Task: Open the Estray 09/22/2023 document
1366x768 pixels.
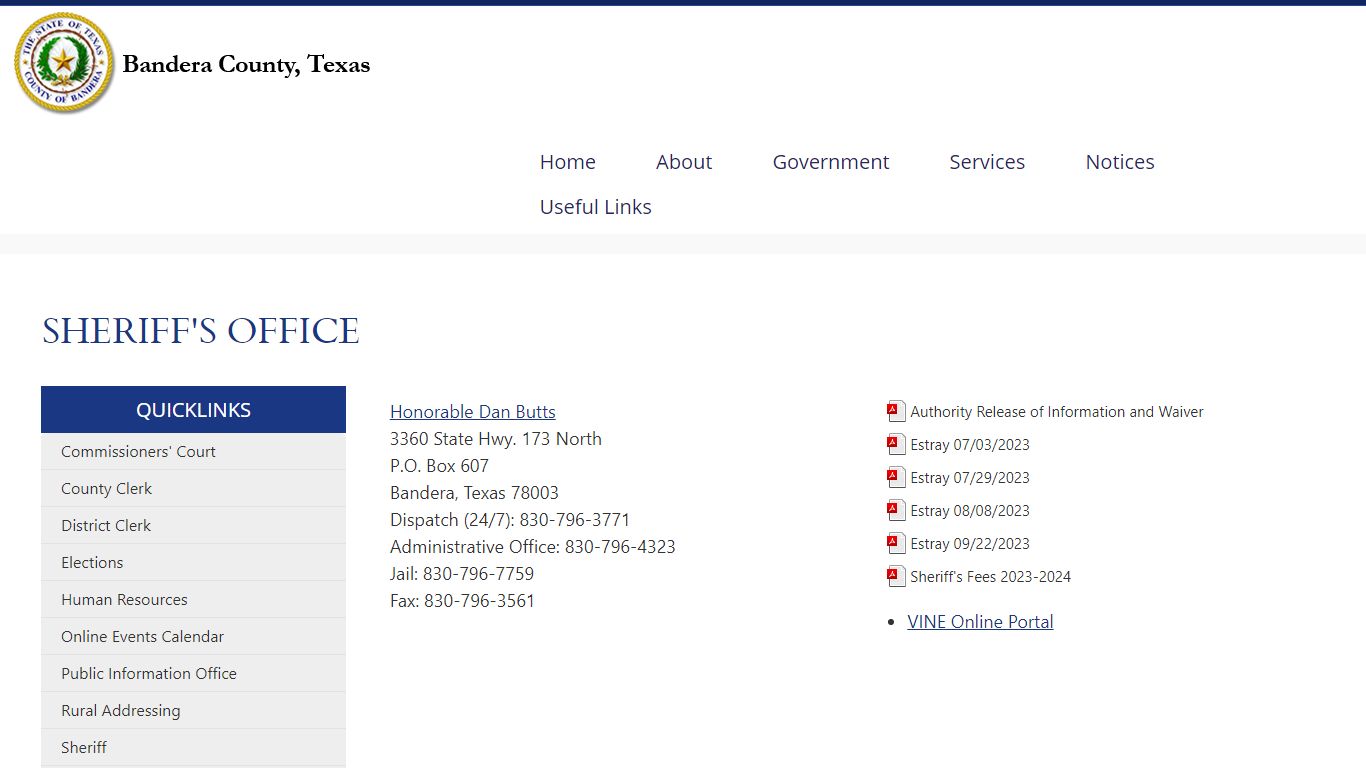Action: pyautogui.click(x=970, y=544)
